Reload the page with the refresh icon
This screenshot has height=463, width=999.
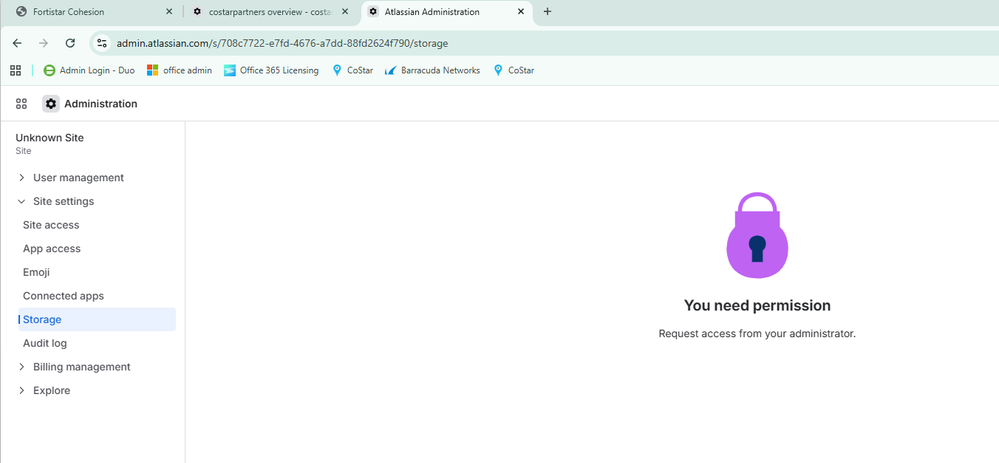click(70, 43)
